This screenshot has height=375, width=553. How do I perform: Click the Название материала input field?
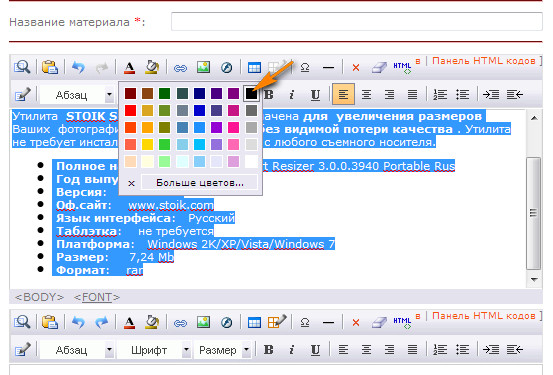click(x=357, y=22)
